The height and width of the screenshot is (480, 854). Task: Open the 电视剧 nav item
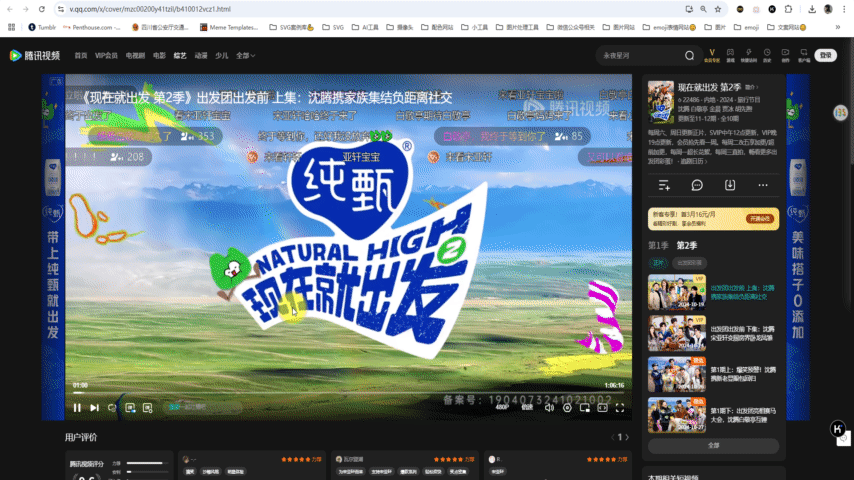(135, 56)
